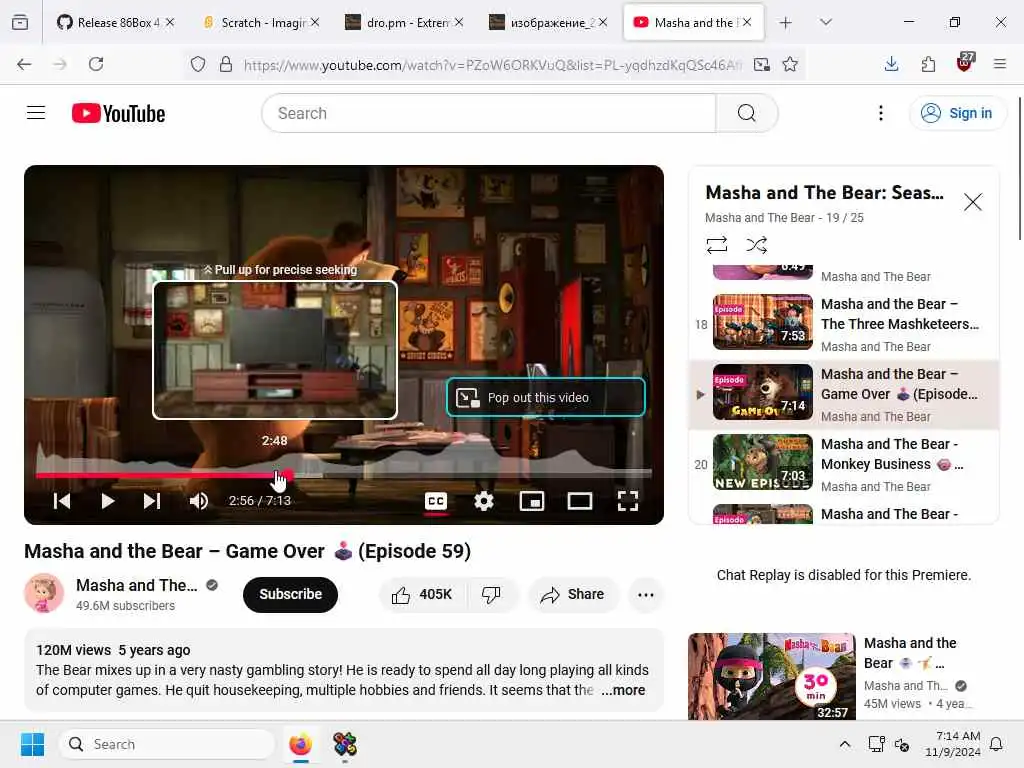Screen dimensions: 1024x768
Task: Click the video progress bar scrubber
Action: click(288, 474)
